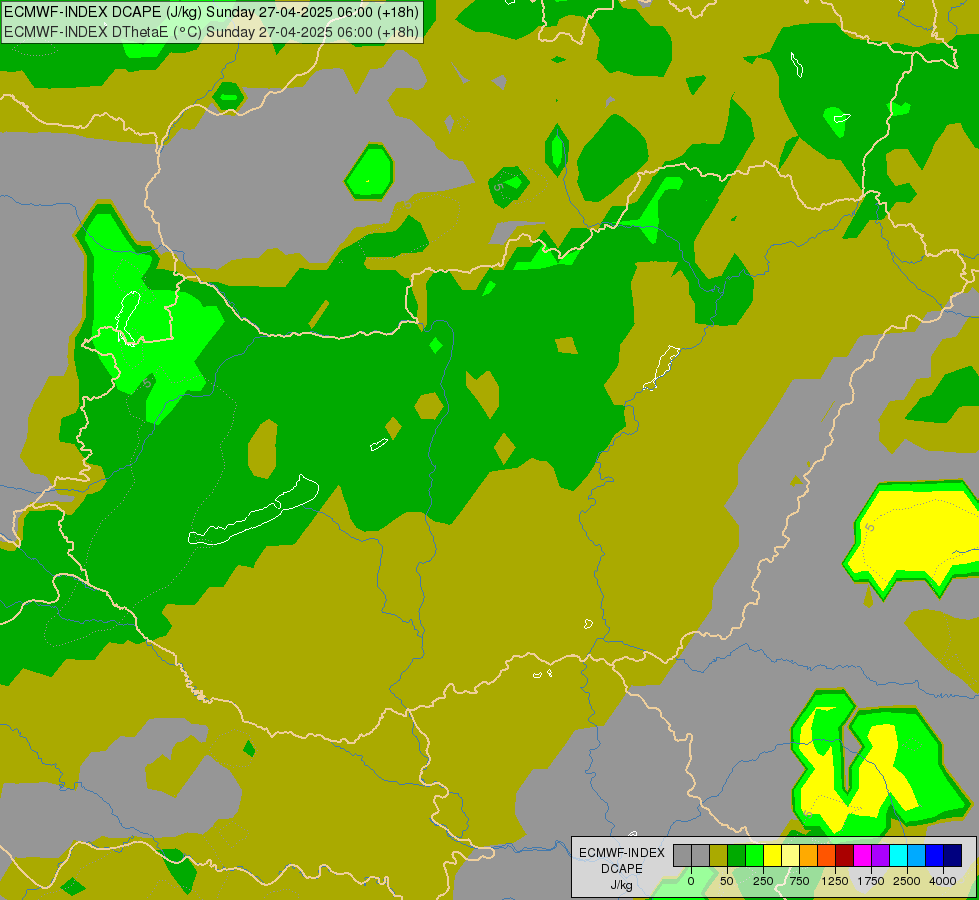Viewport: 979px width, 900px height.
Task: Click the purple legend swatch
Action: [x=880, y=855]
